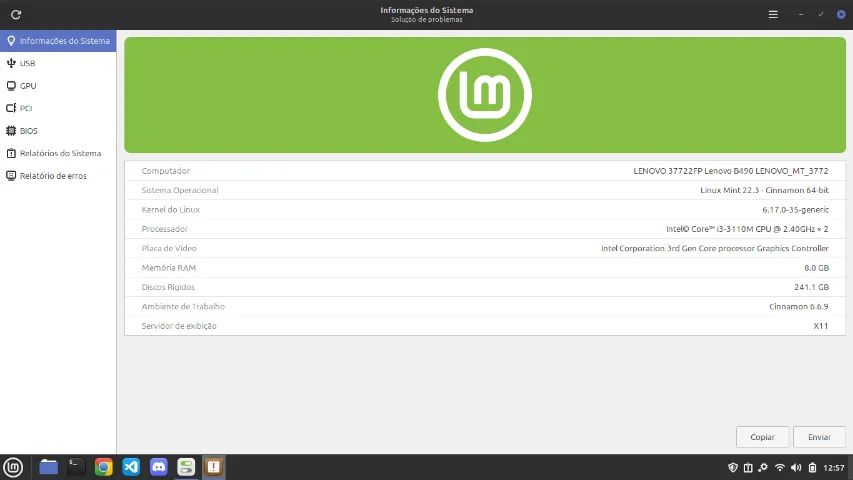Click the Memória RAM value '8.0 GB'

(x=817, y=268)
